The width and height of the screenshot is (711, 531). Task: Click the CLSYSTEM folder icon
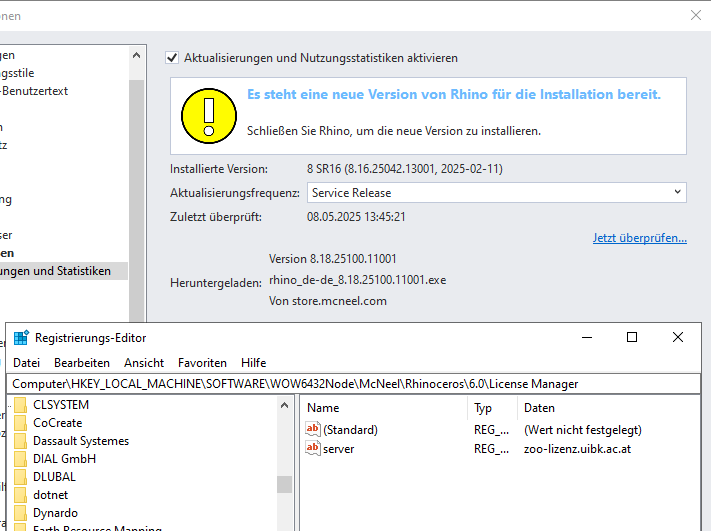click(x=20, y=405)
